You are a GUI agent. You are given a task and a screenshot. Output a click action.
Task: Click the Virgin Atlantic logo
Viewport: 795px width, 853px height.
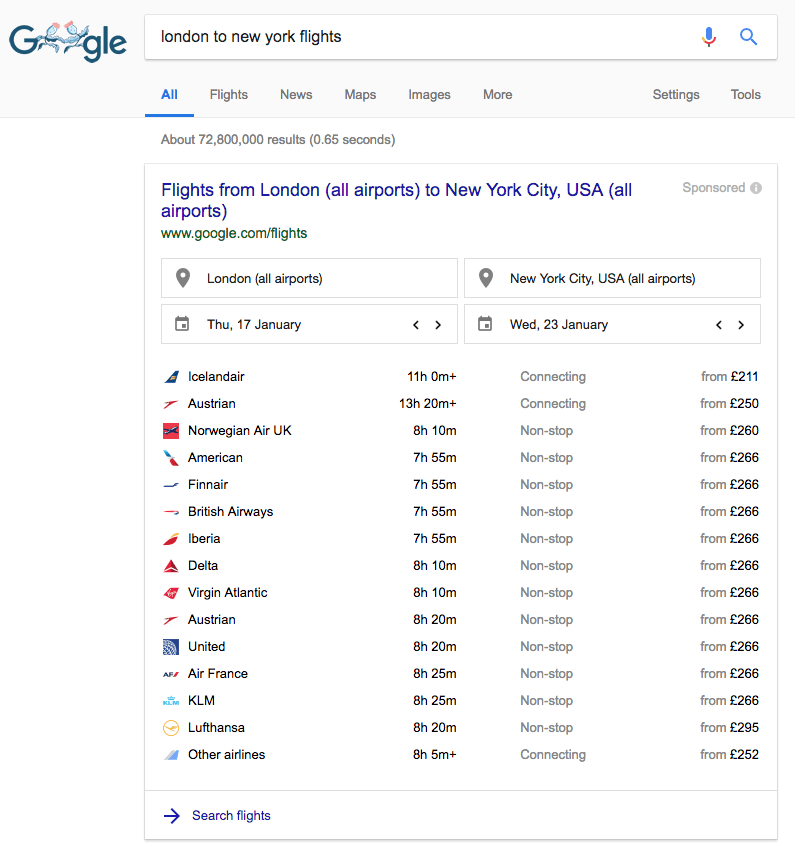point(171,593)
